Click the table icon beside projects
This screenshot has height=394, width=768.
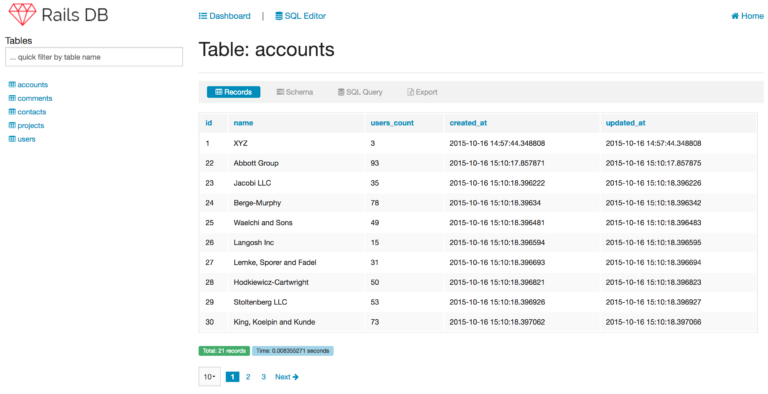pos(12,125)
